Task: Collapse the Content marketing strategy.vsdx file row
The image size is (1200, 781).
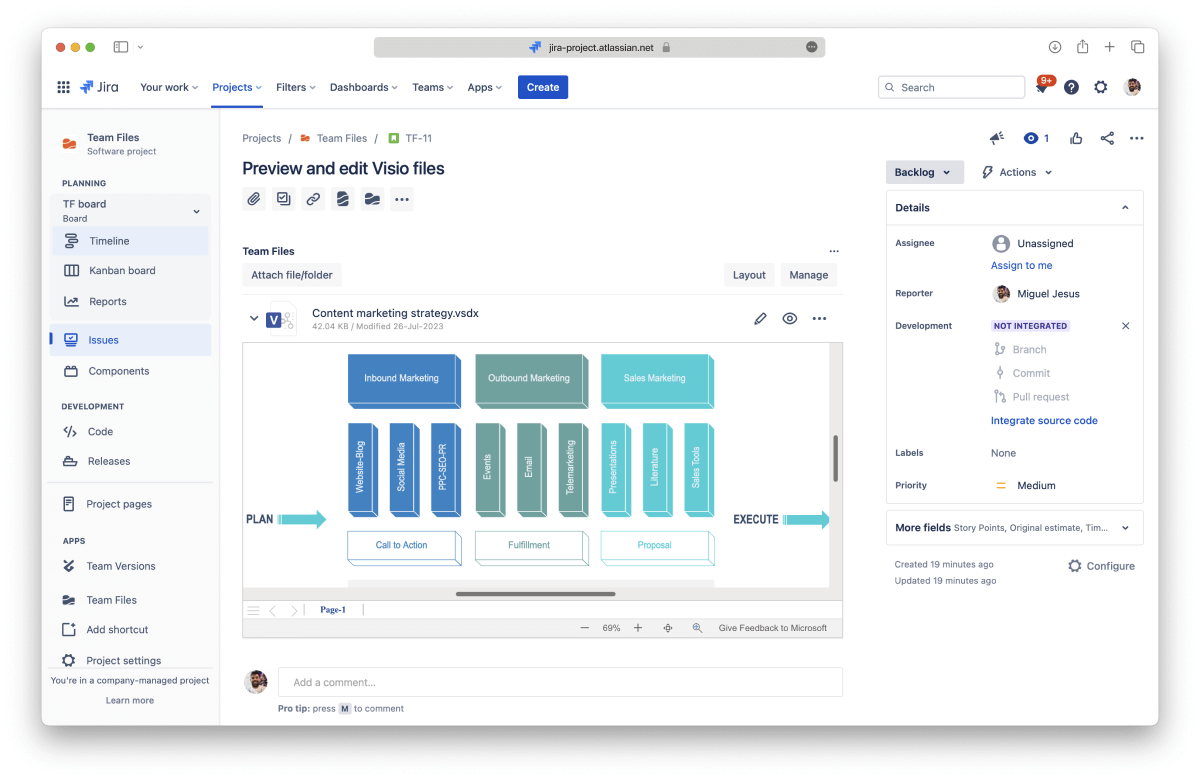Action: pos(254,319)
